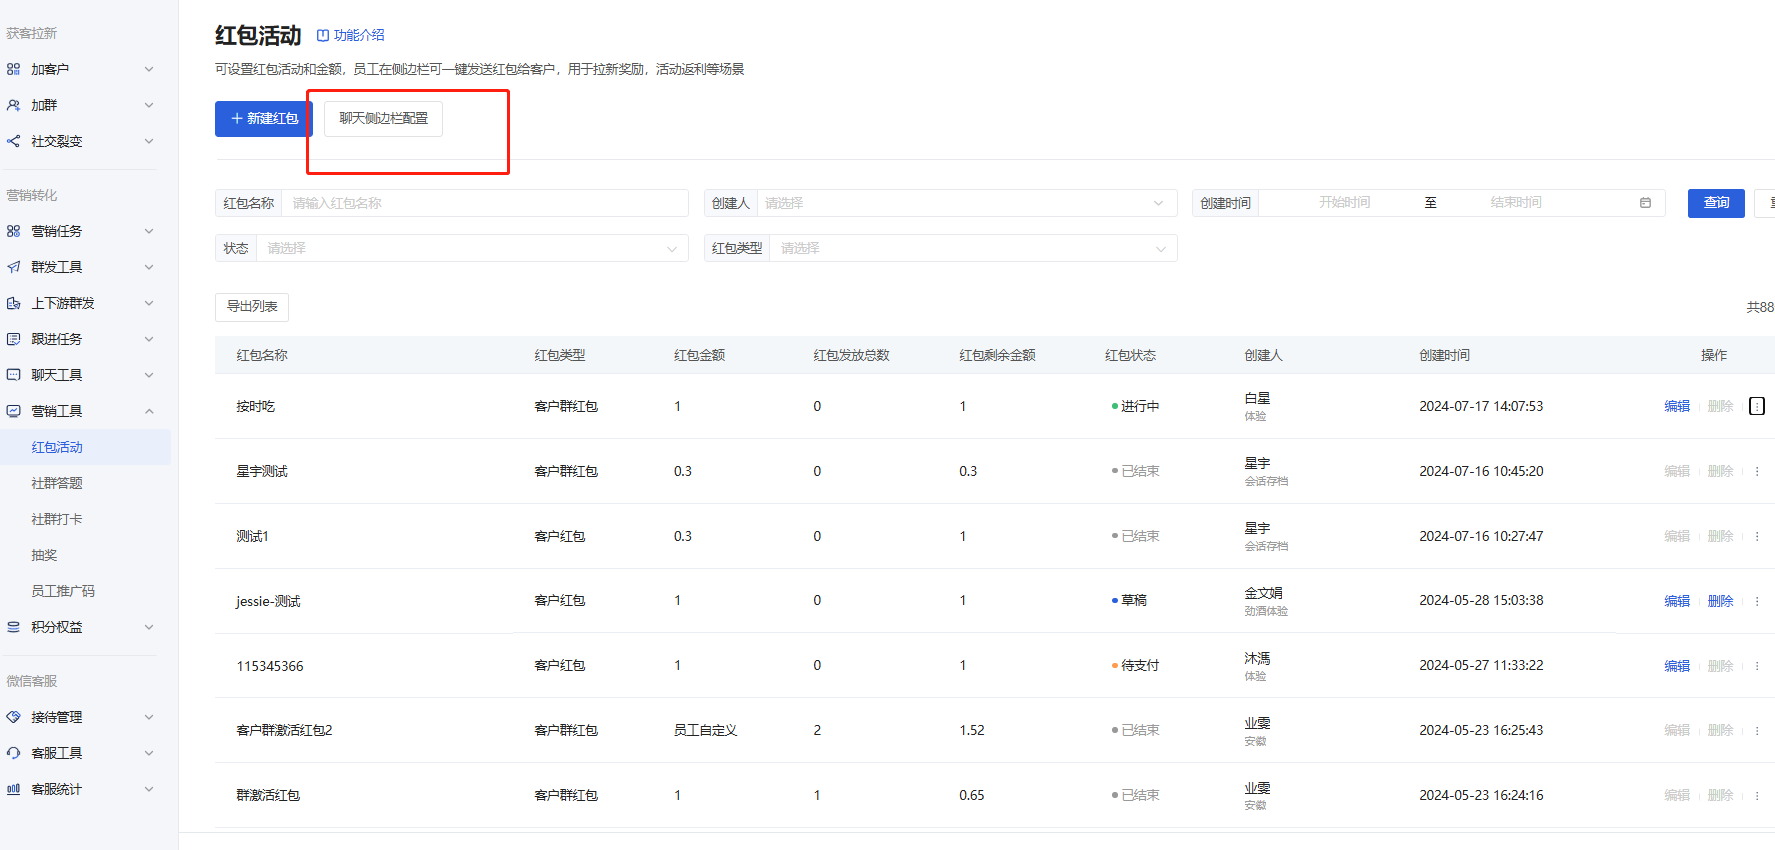Click the 导出列表 button
Screen dimensions: 1775x850
click(252, 307)
